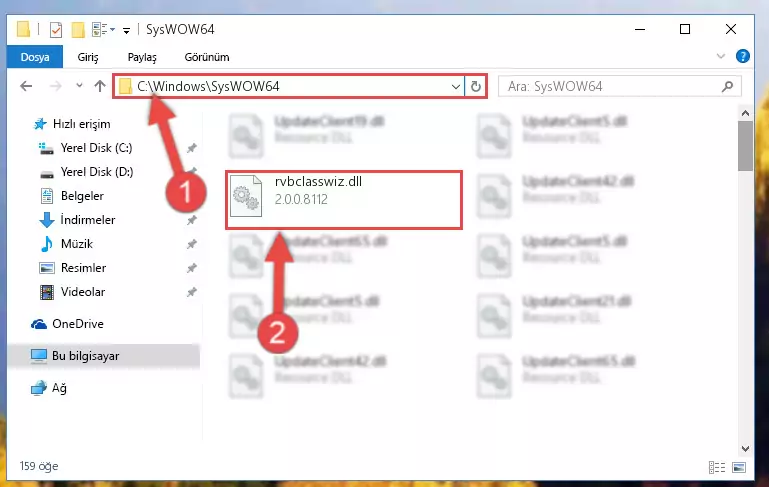Refresh the SysWOW64 folder

(x=475, y=87)
